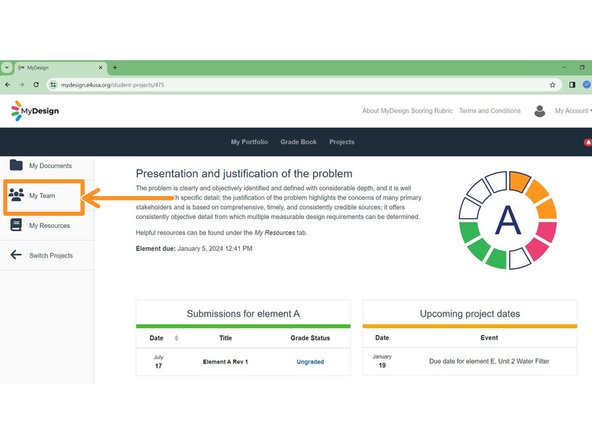Sort submissions by the Date column arrow

click(176, 338)
